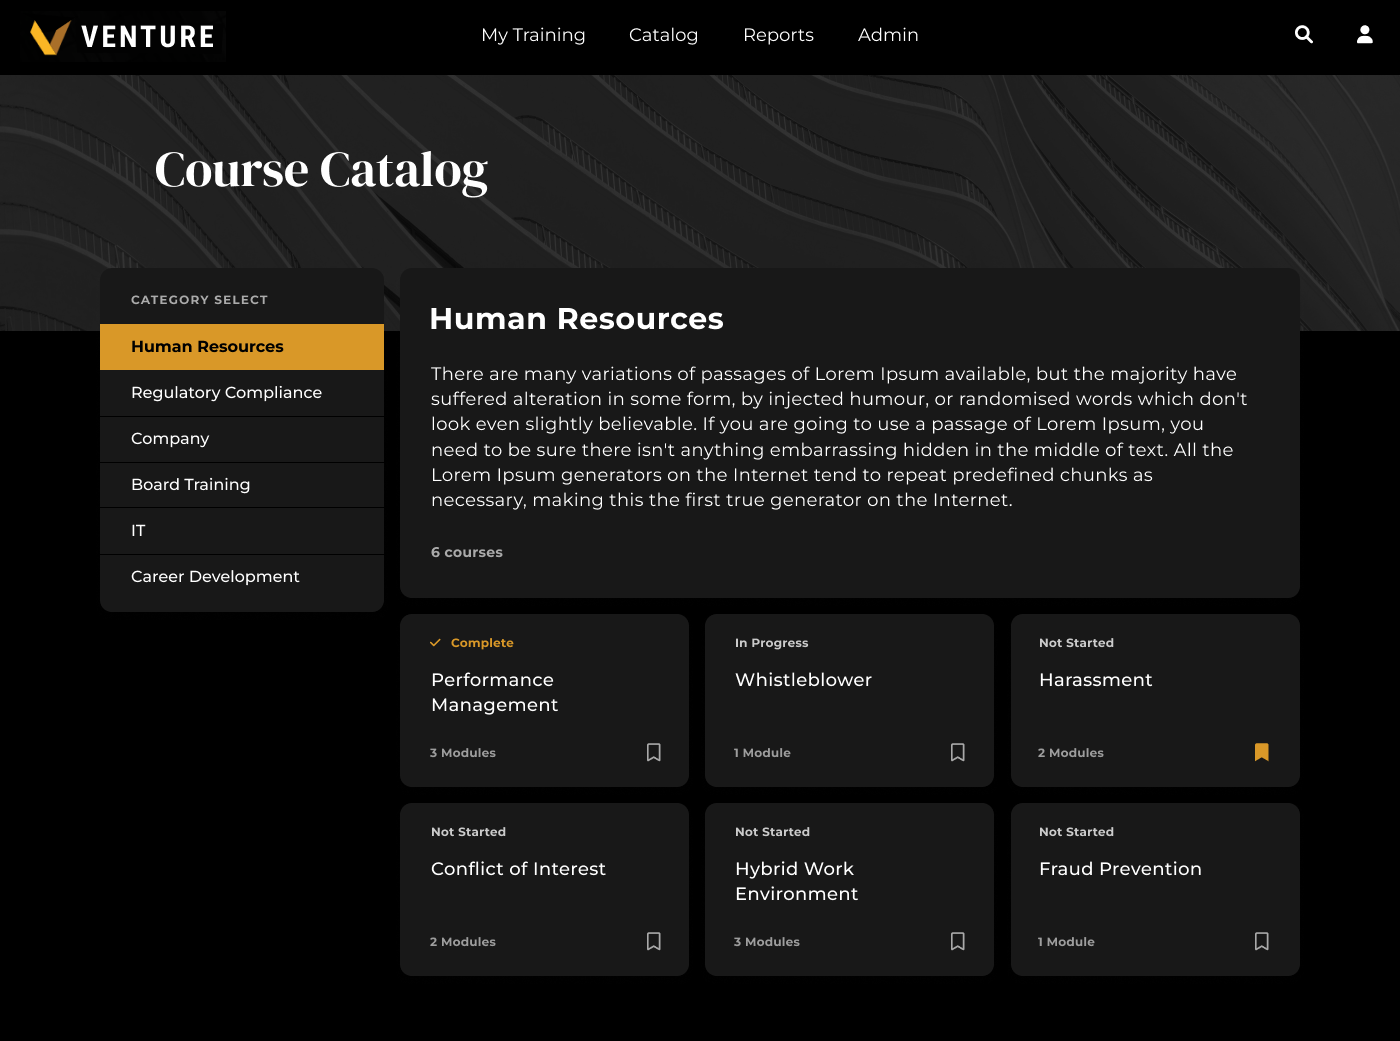Bookmark the Fraud Prevention course
The image size is (1400, 1041).
(1261, 941)
